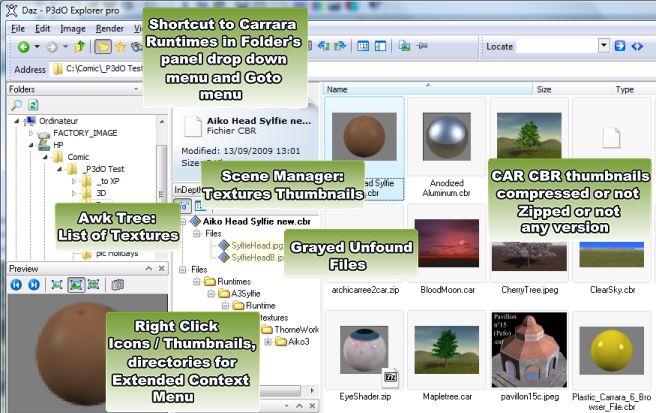This screenshot has width=656, height=413.
Task: Collapse the Runtimes folder node
Action: tap(196, 282)
